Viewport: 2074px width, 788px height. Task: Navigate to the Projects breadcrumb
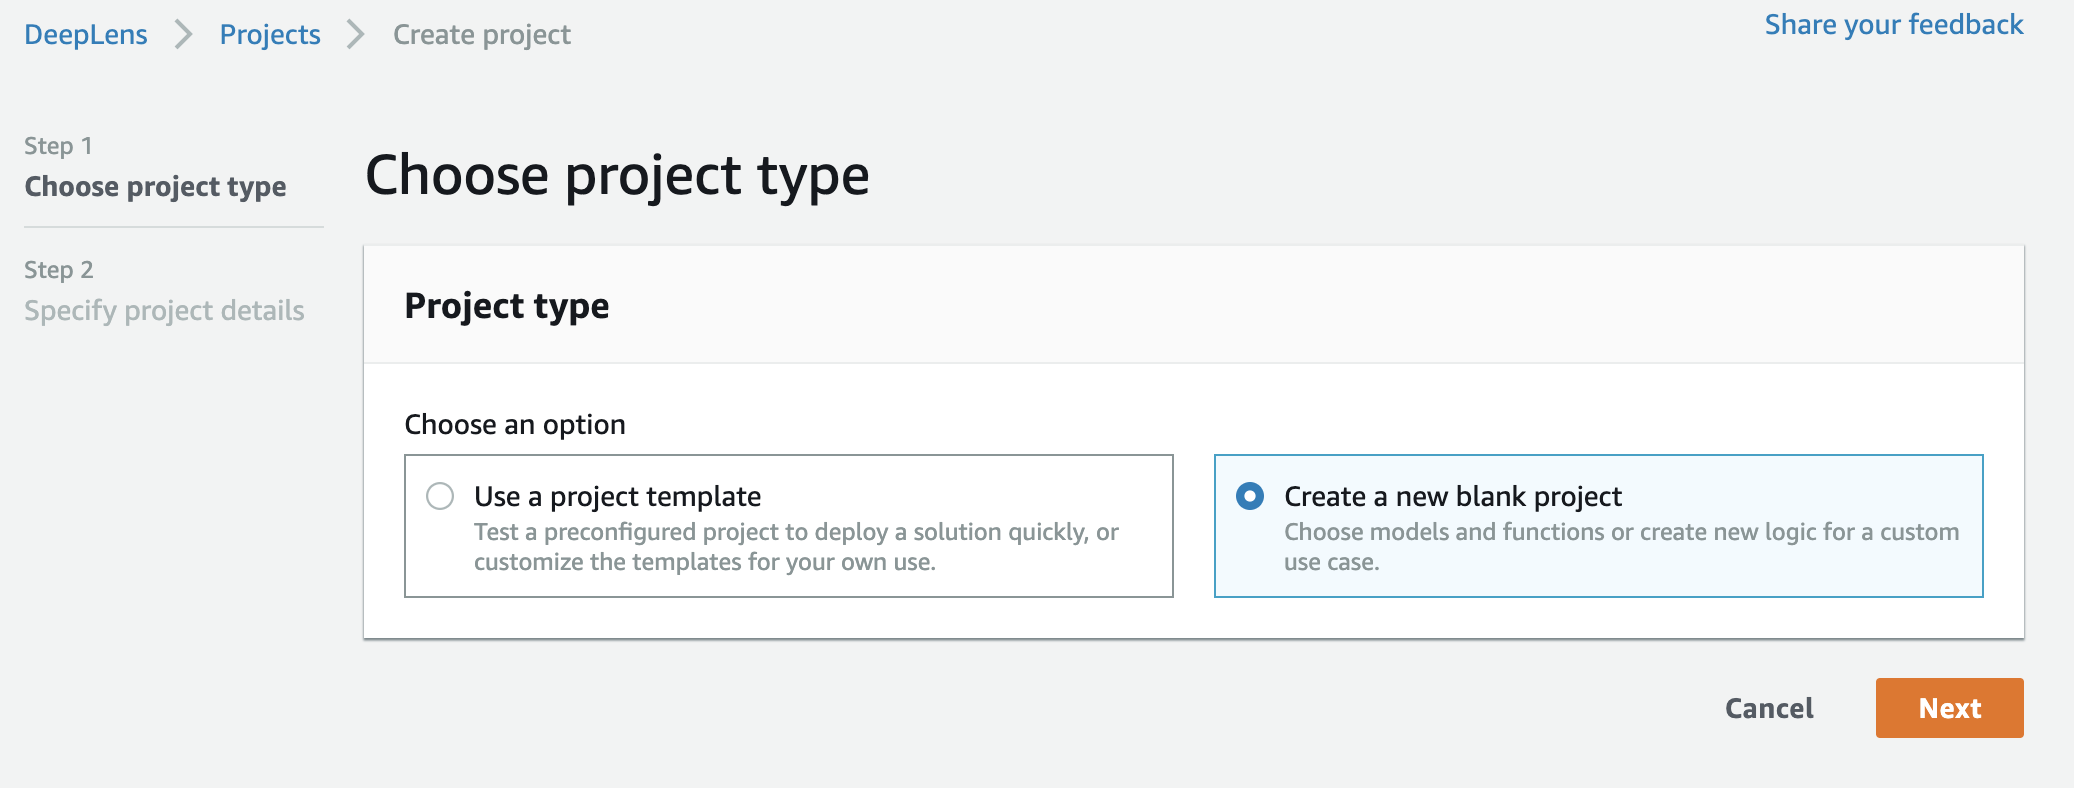click(x=270, y=35)
